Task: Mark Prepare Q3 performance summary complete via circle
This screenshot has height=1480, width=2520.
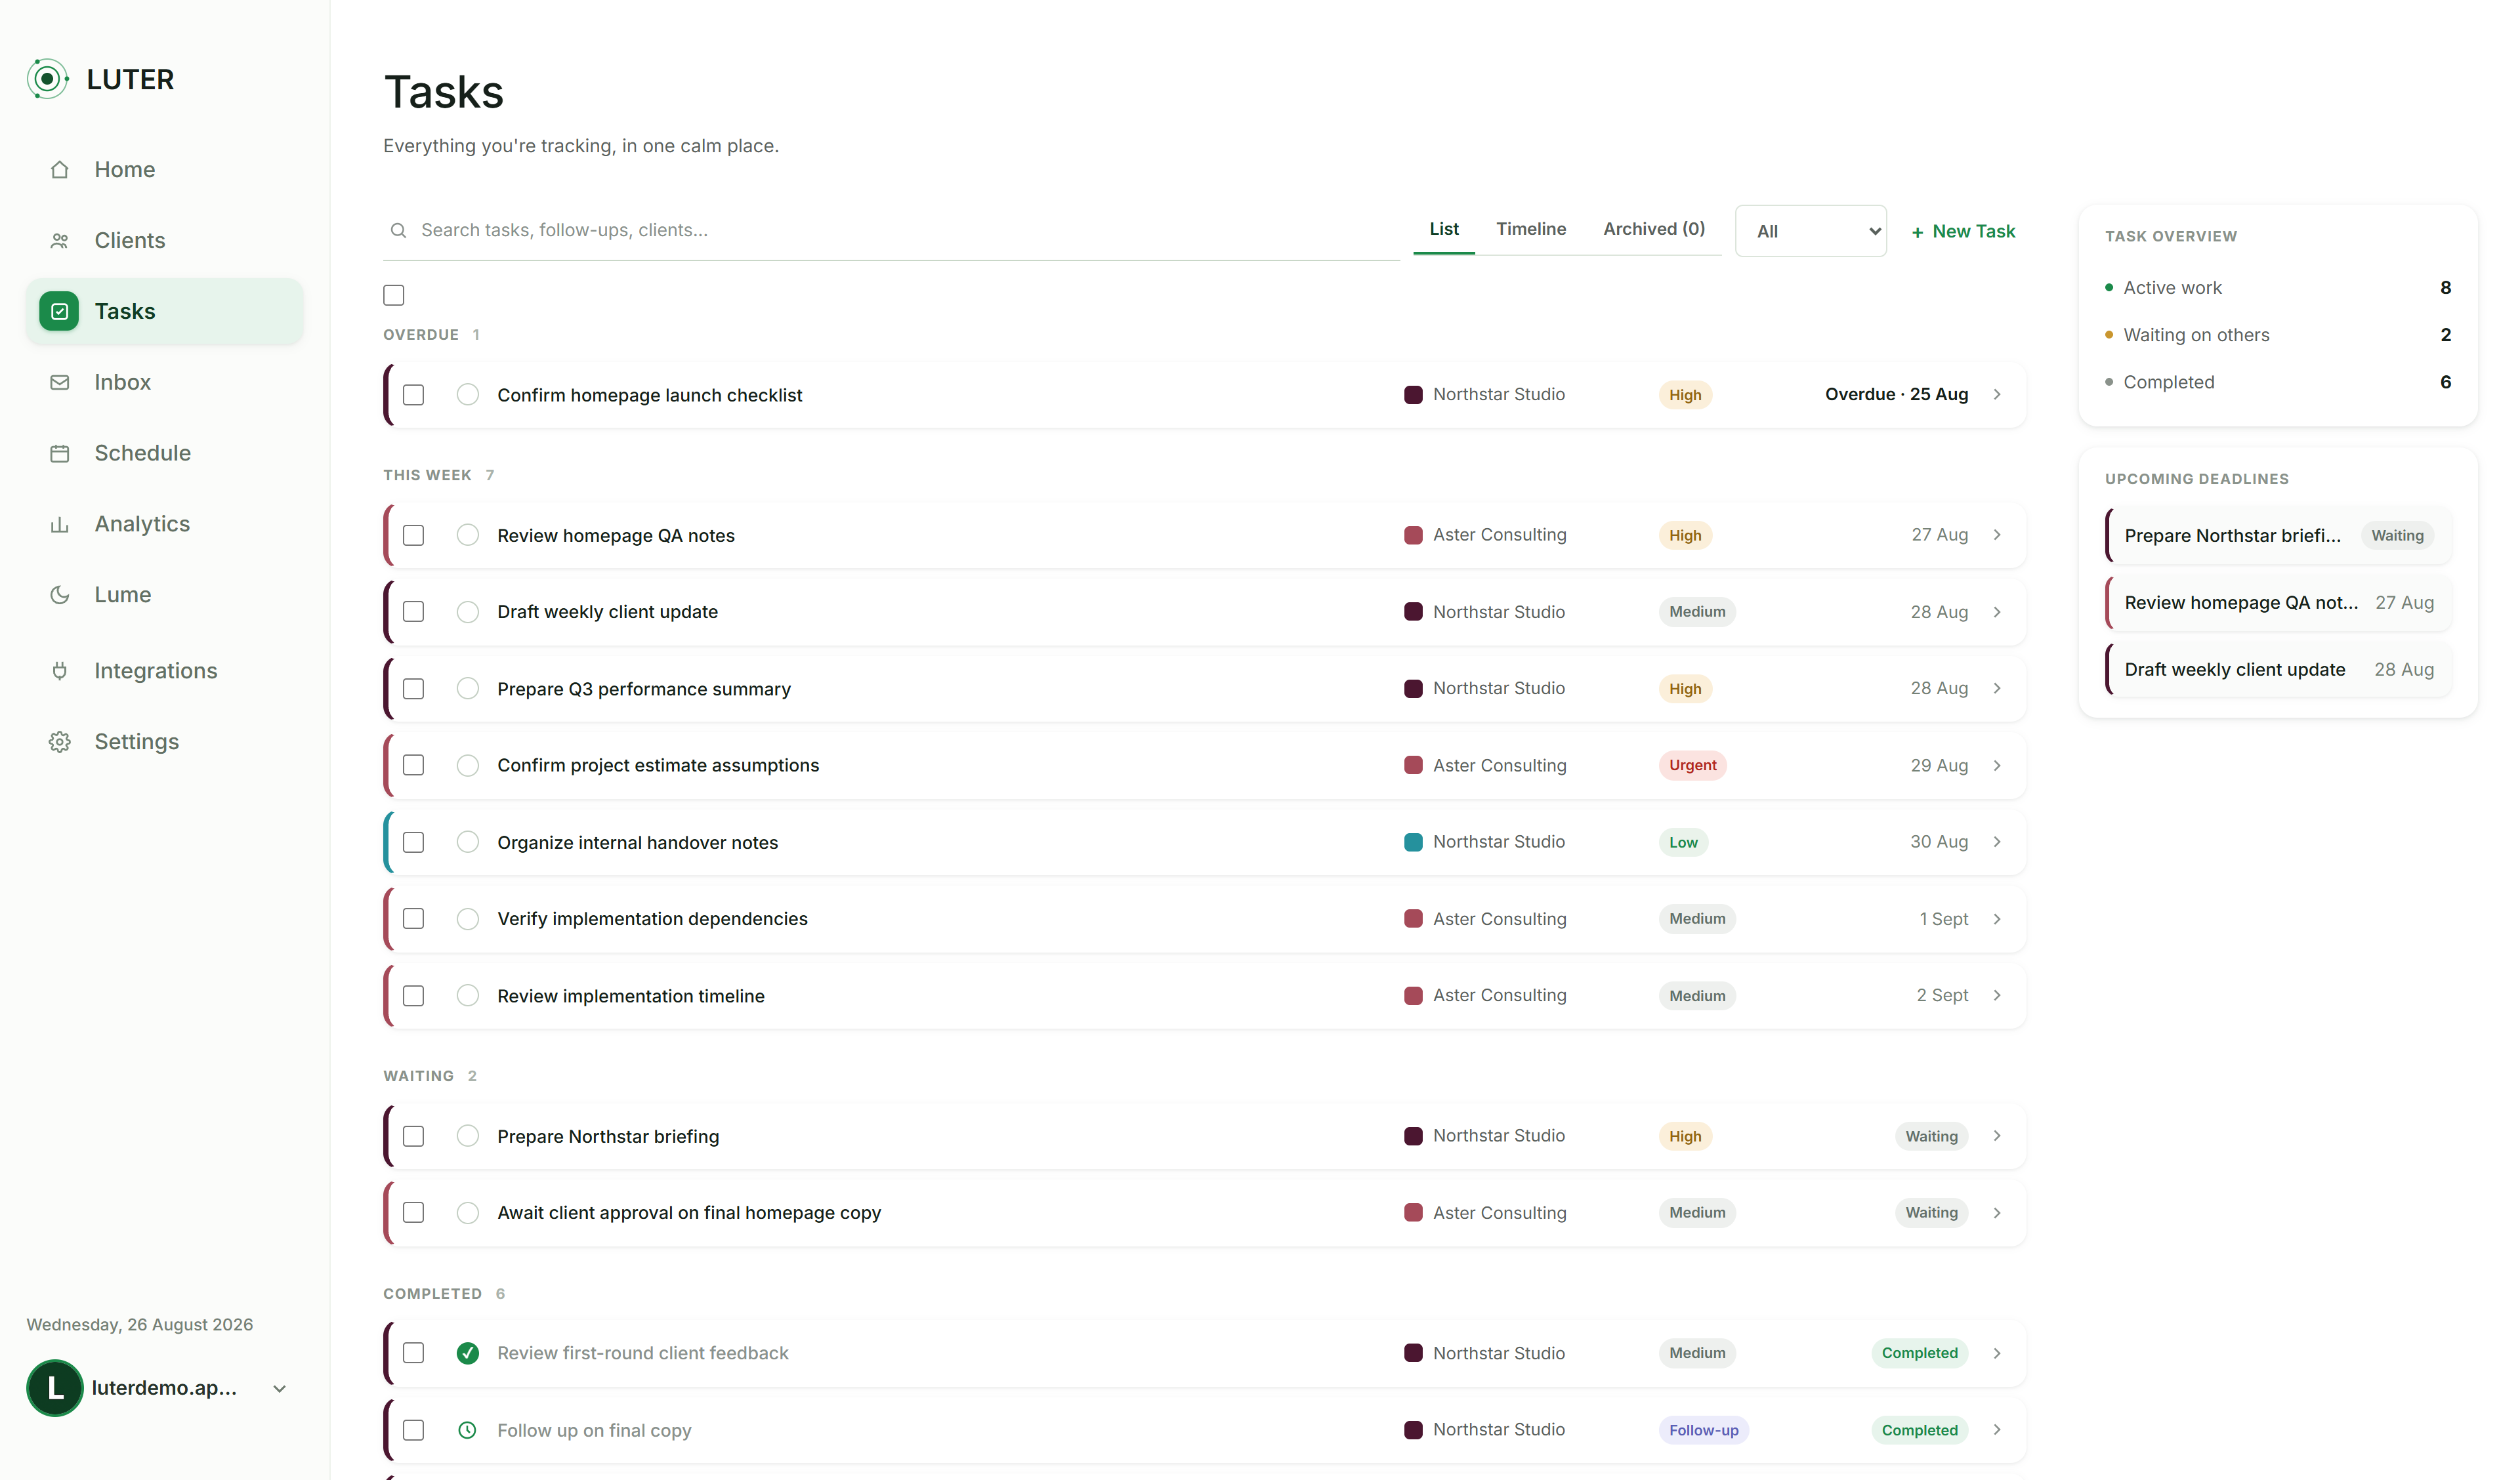Action: pos(467,689)
